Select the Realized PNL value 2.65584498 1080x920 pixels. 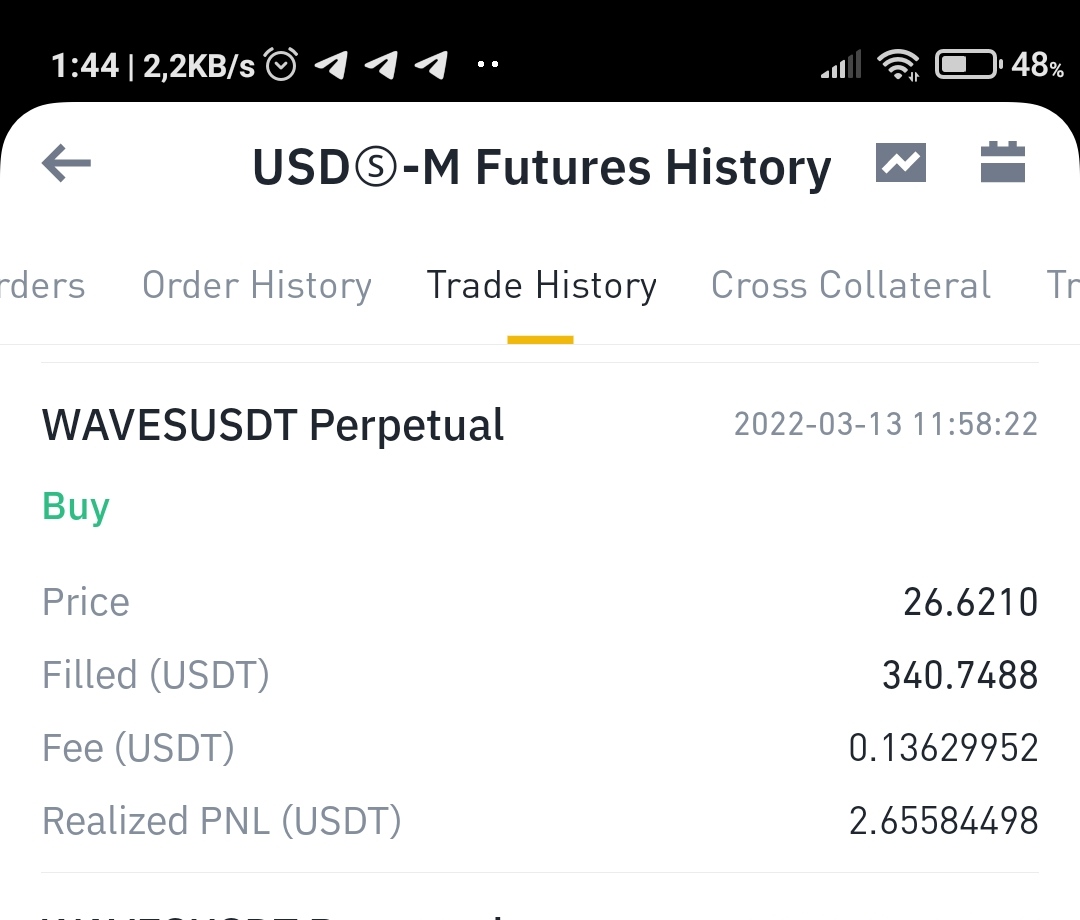pyautogui.click(x=943, y=821)
